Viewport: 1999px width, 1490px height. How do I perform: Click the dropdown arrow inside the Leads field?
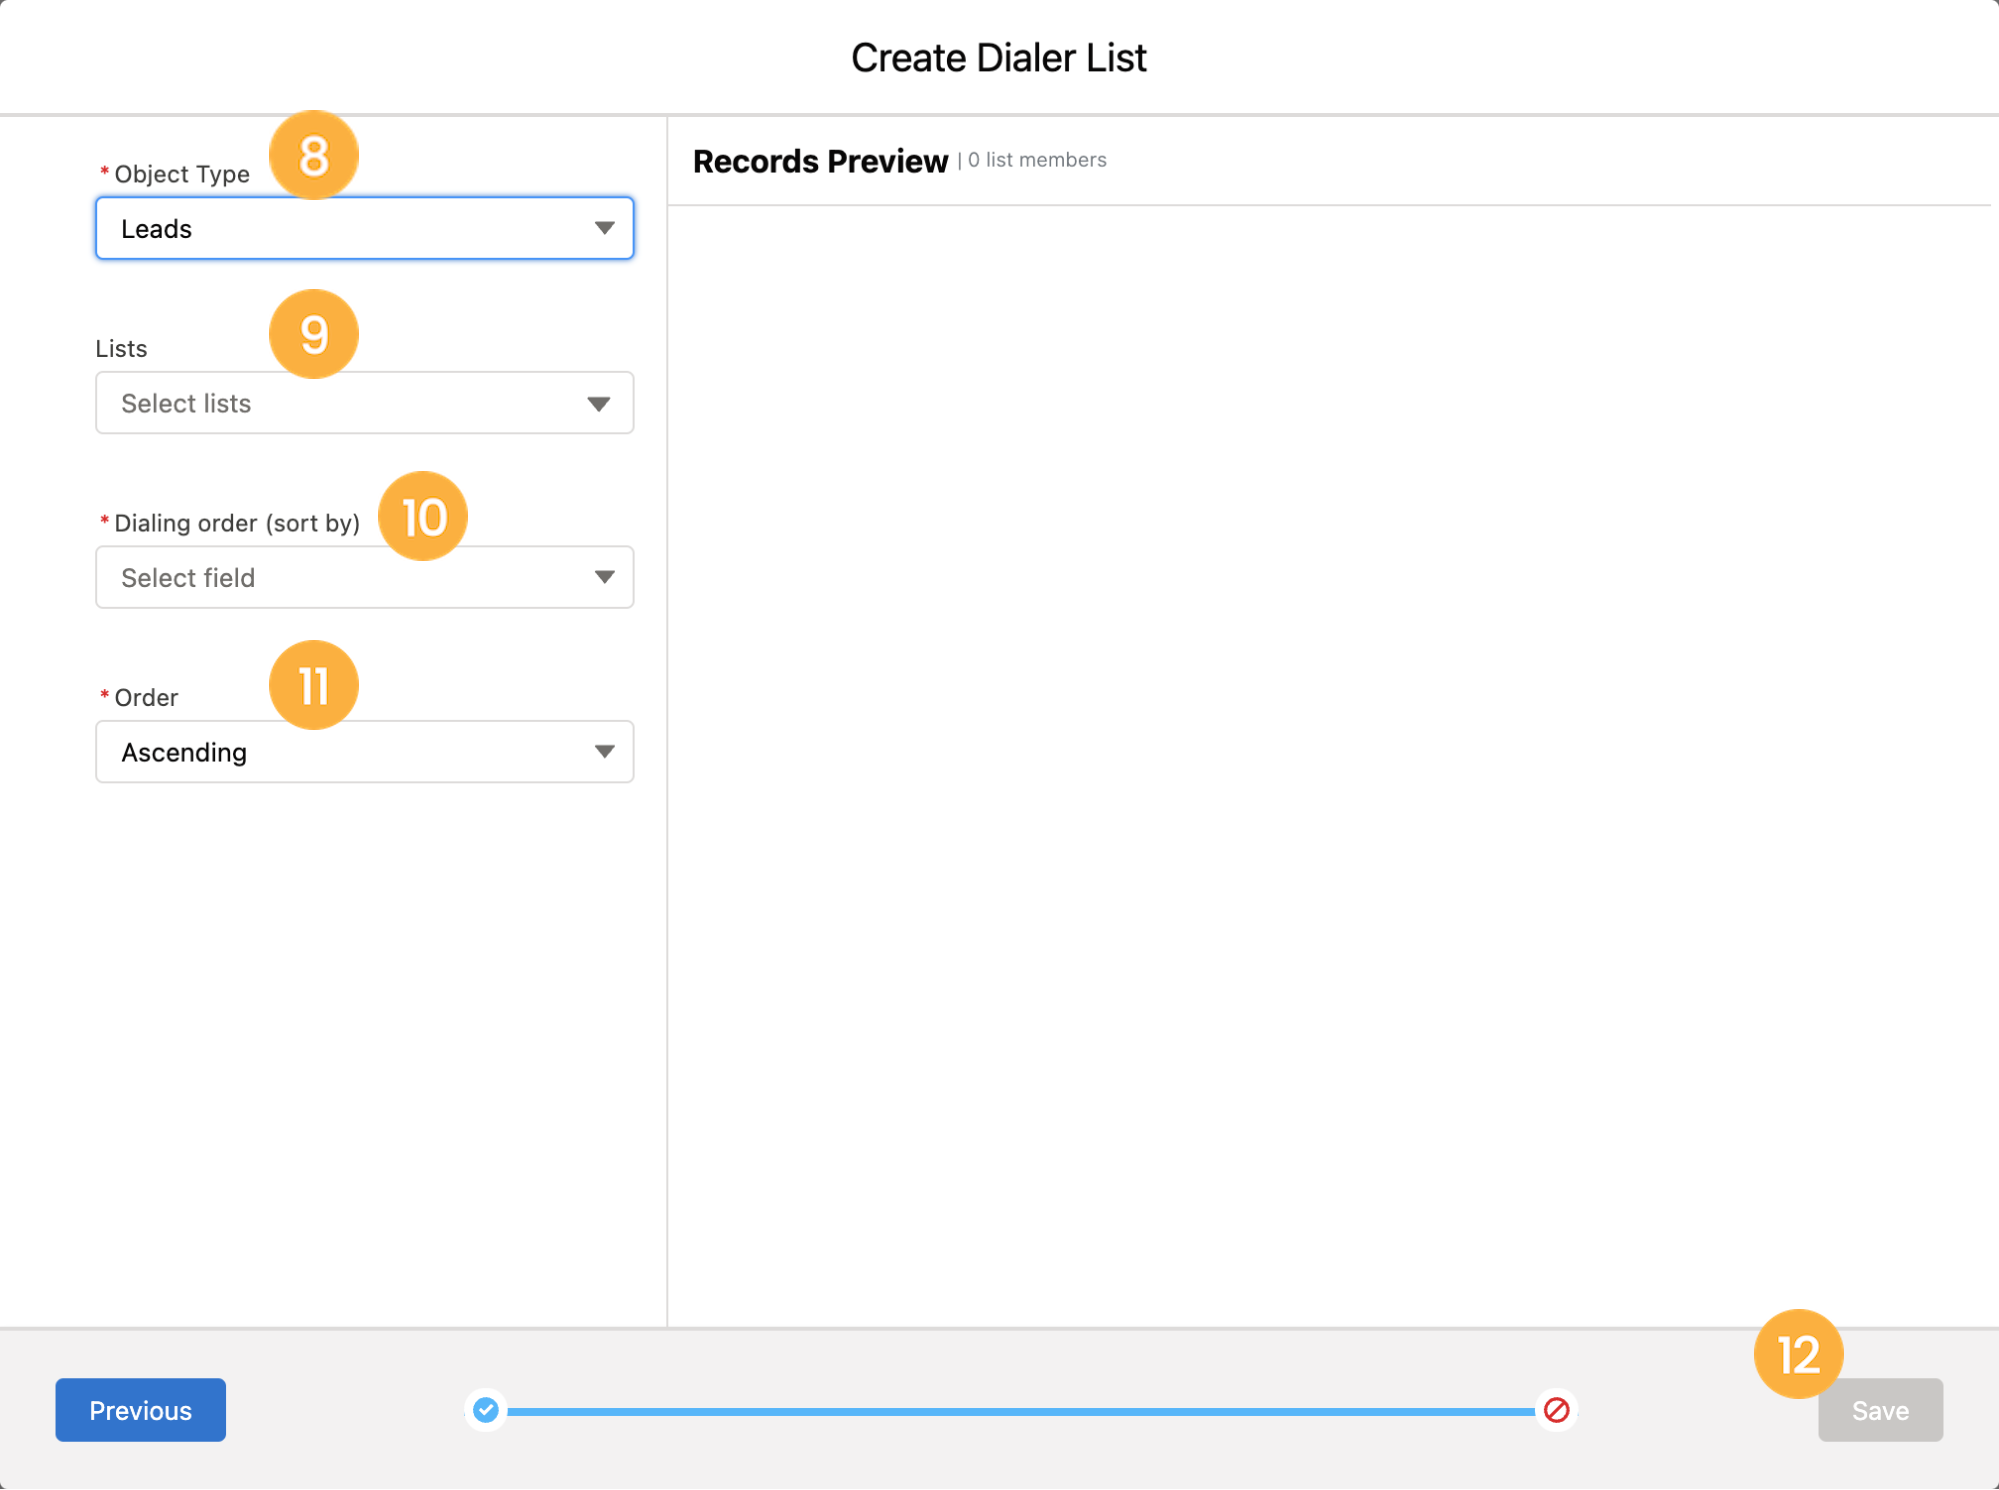604,228
